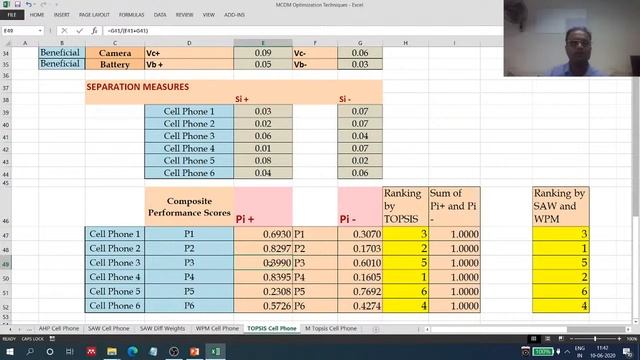Open the ADD-INS ribbon tab
The image size is (640, 360).
234,15
